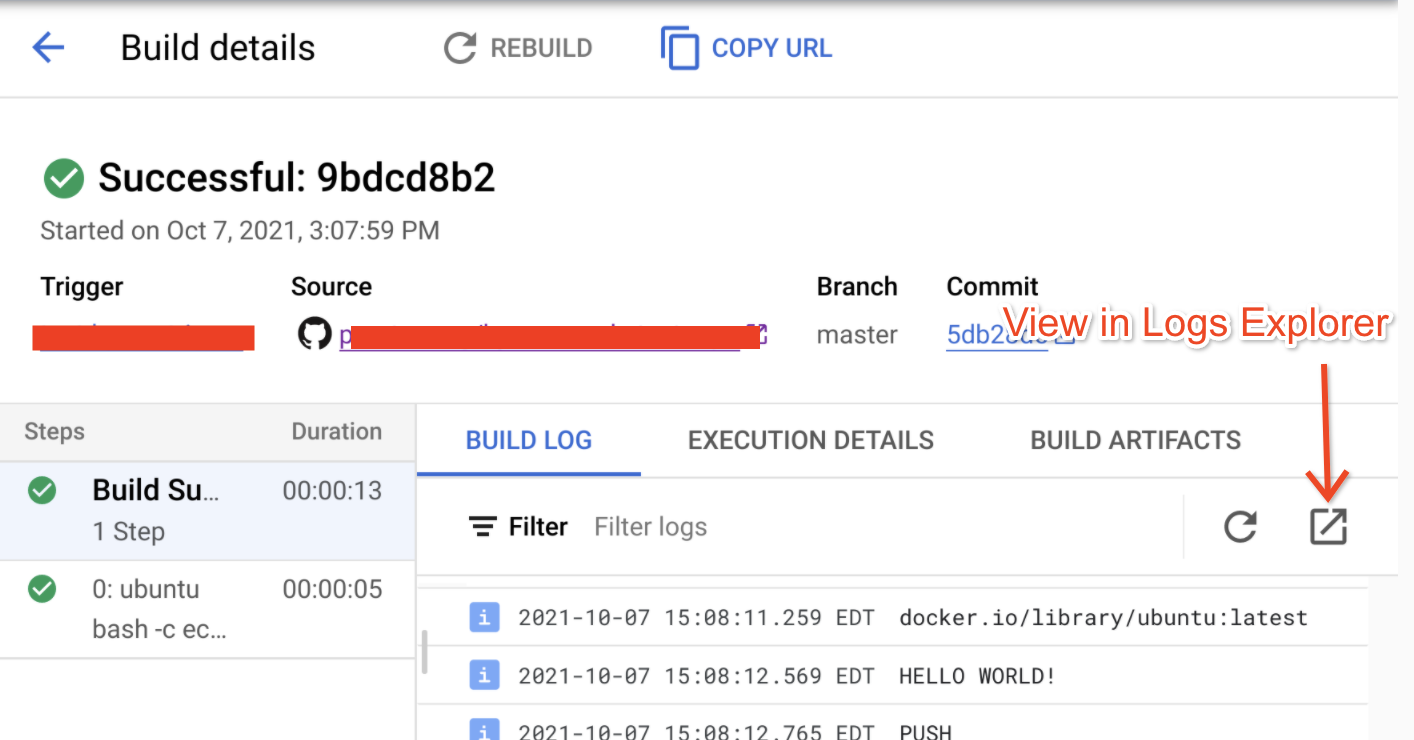Viewport: 1414px width, 740px height.
Task: Click the REBUILD button
Action: pos(518,47)
